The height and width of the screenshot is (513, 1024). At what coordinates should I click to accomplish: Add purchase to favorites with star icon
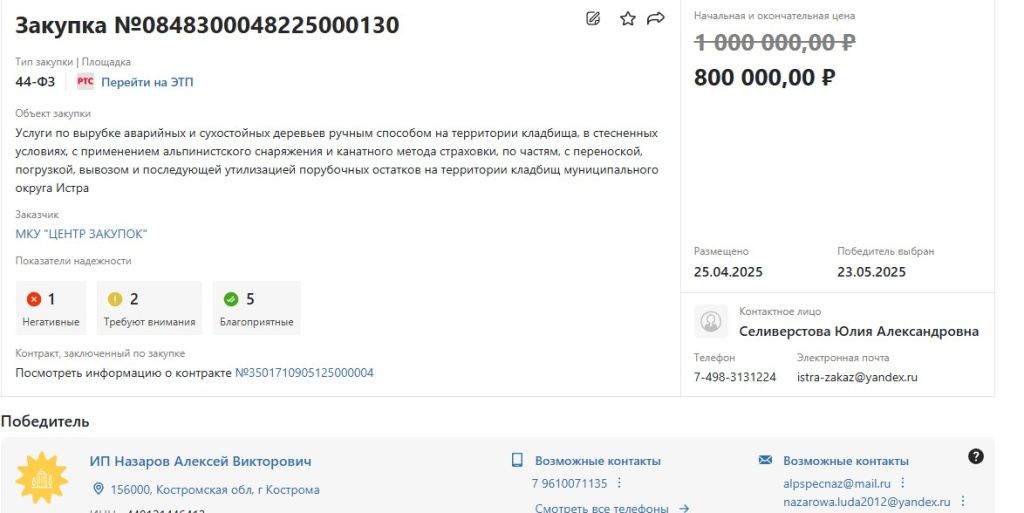point(628,18)
